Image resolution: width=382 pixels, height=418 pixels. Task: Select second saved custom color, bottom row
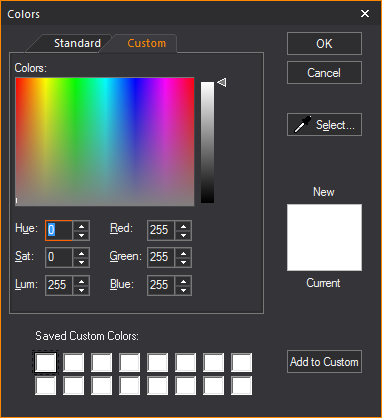[74, 385]
